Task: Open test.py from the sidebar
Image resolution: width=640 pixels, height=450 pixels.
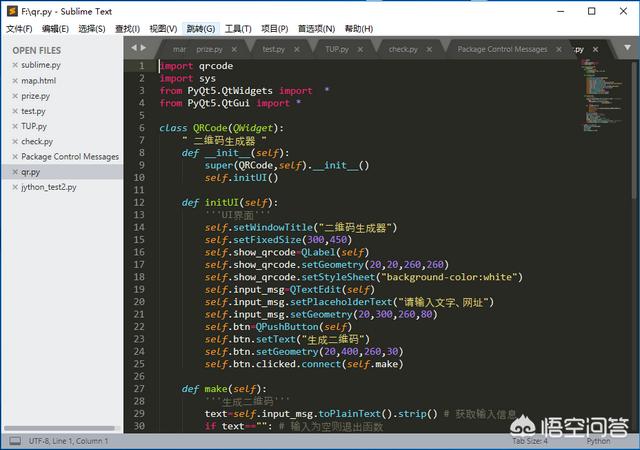Action: point(33,111)
